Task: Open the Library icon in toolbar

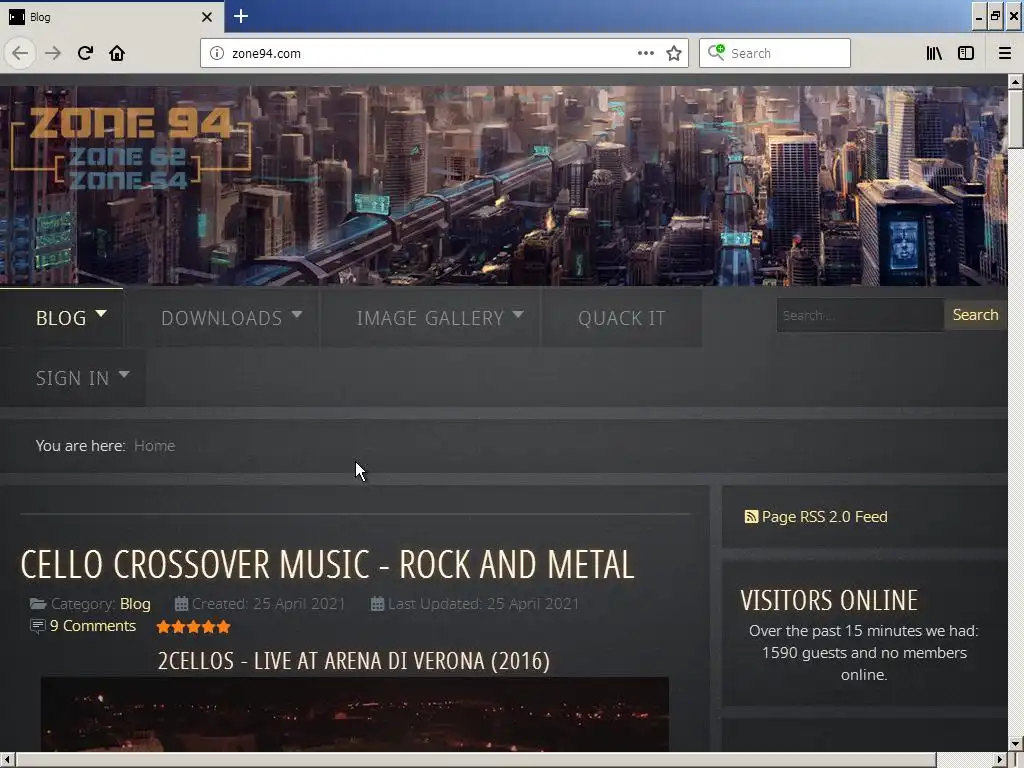Action: pyautogui.click(x=934, y=53)
